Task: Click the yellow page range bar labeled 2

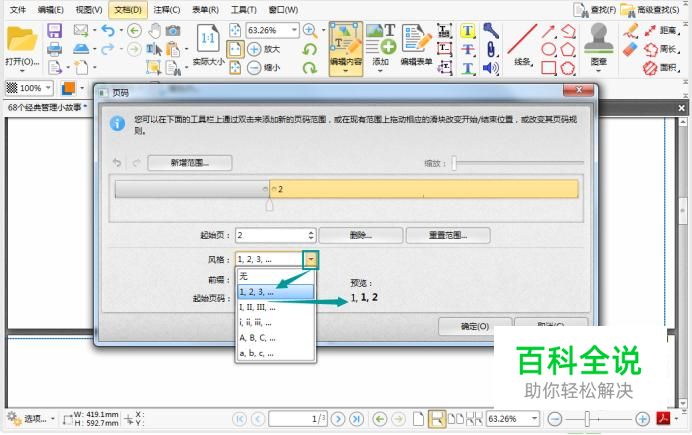Action: (x=424, y=189)
